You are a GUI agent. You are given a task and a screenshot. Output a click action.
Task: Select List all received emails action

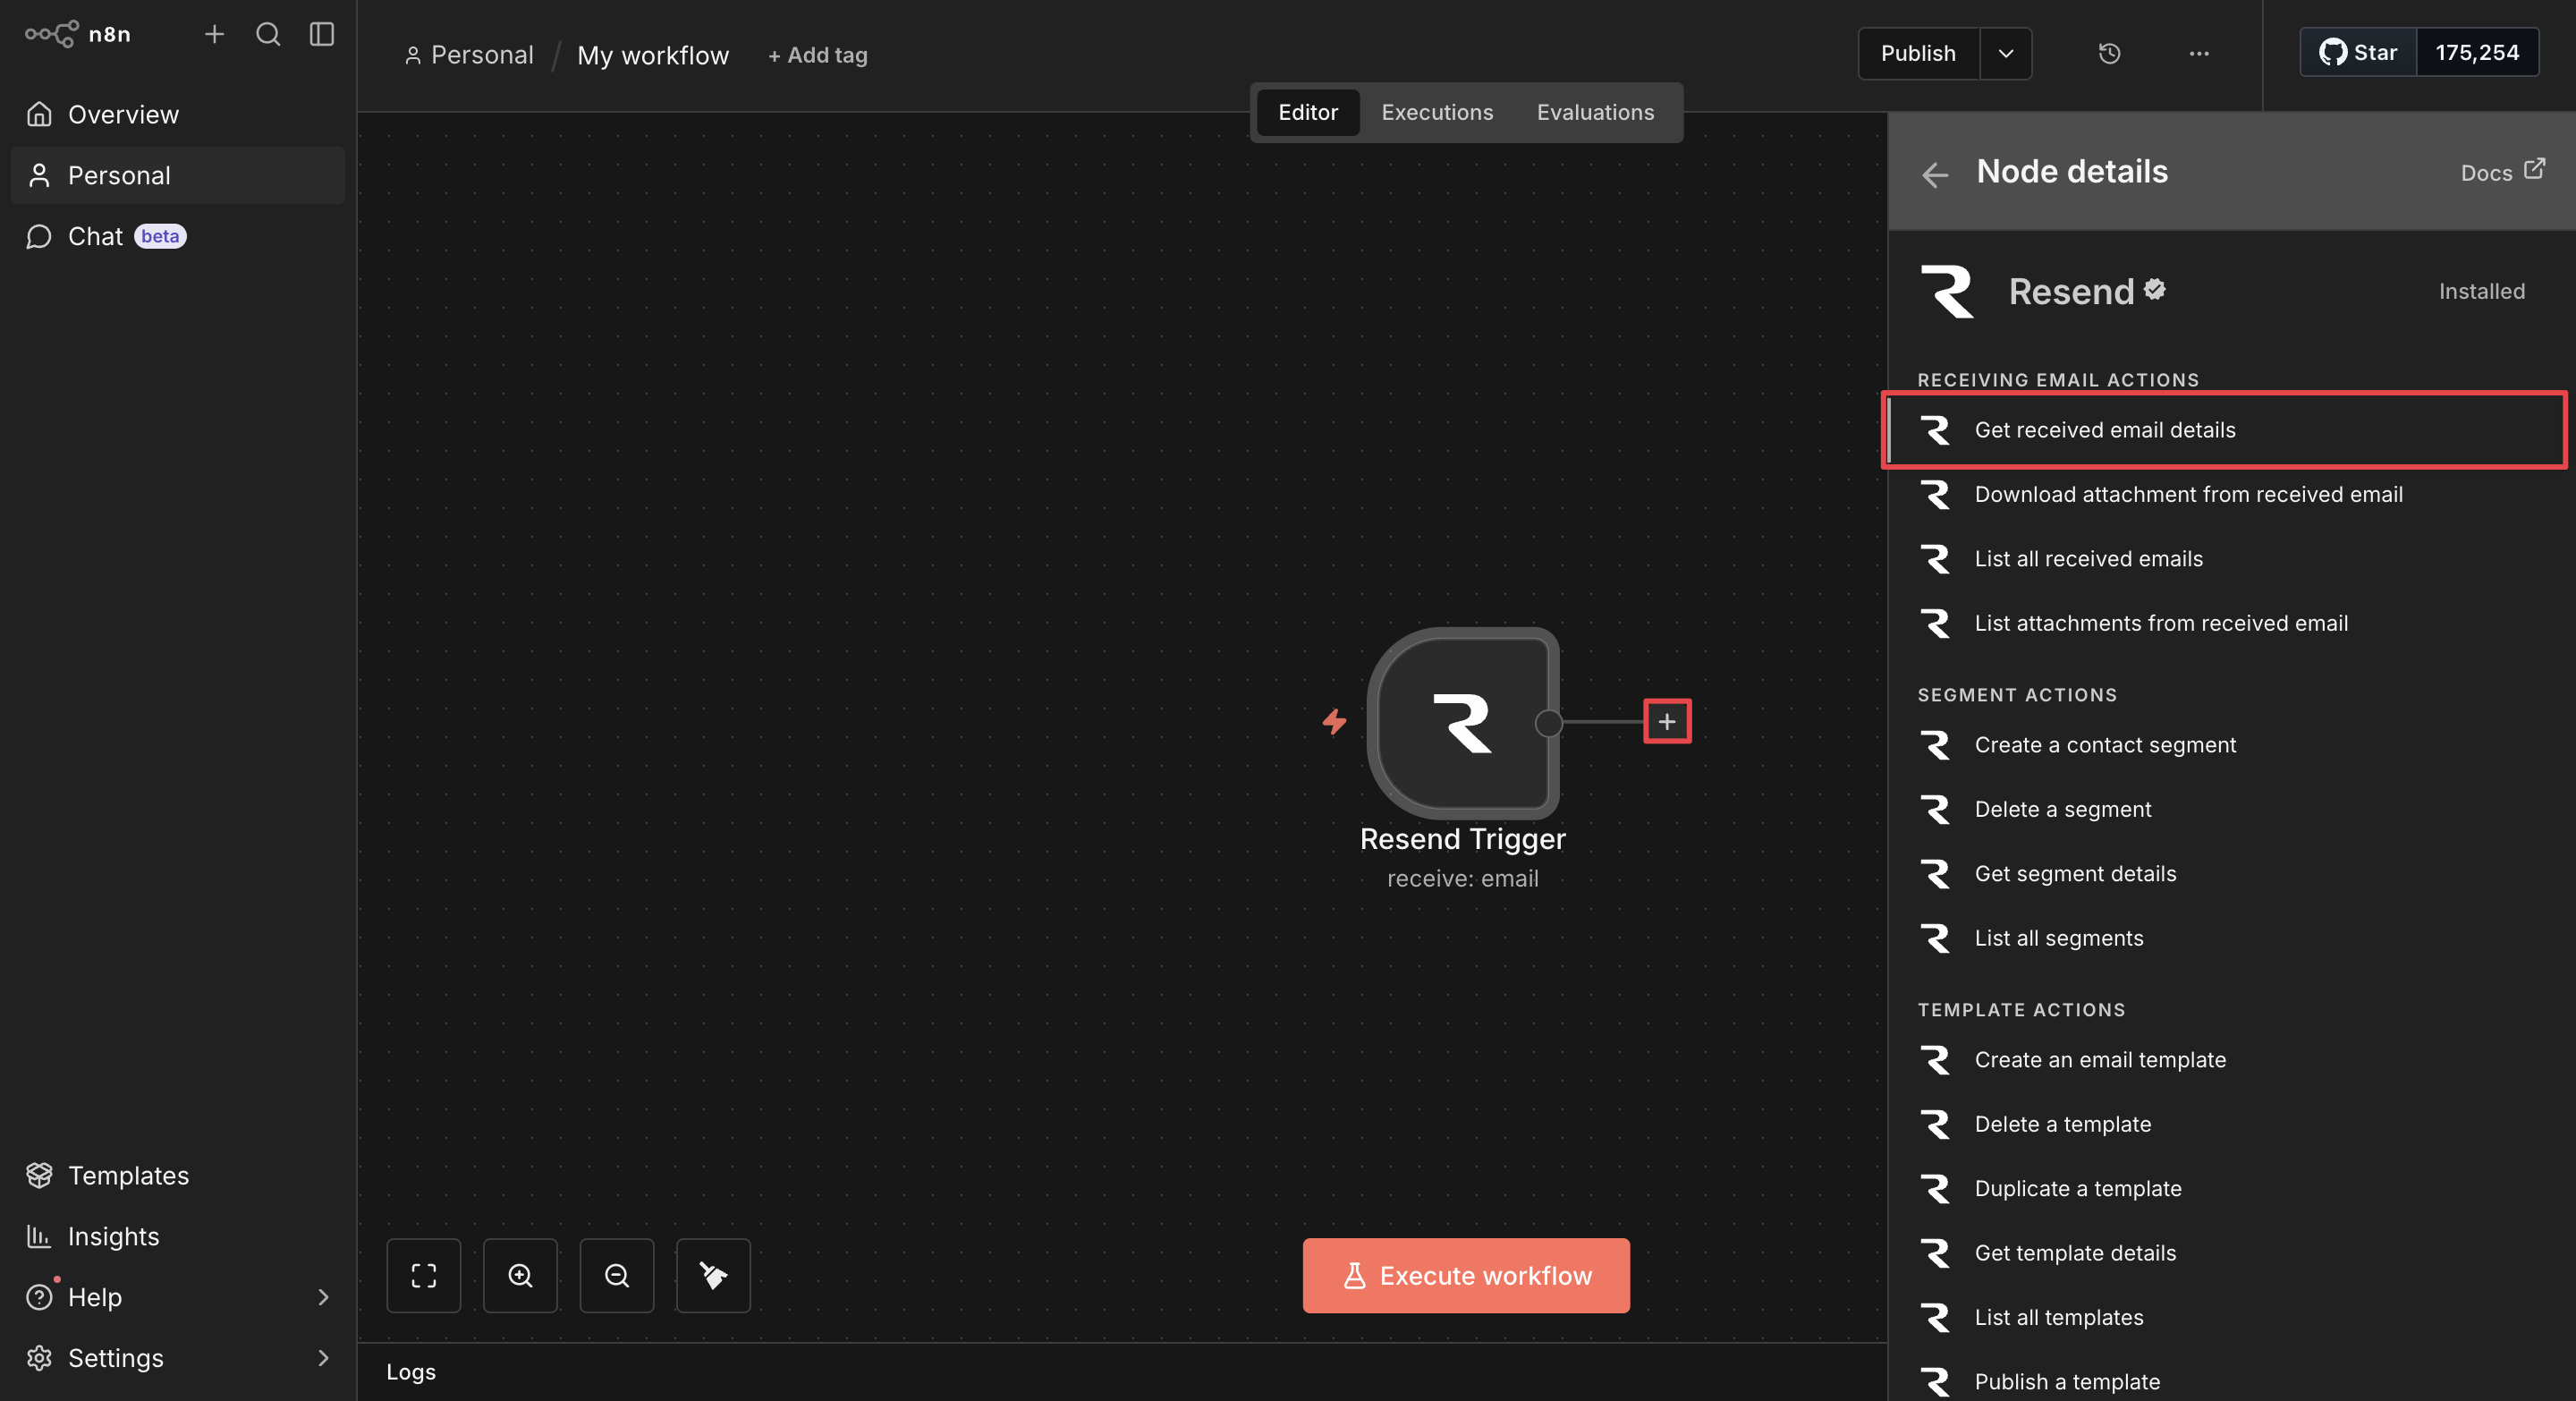2088,558
